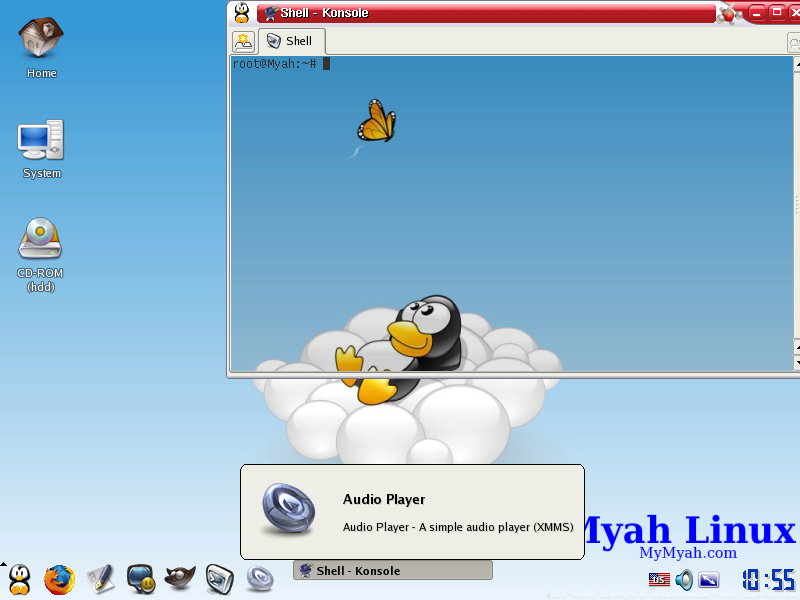Open the penguin start menu in the panel
Screen dimensions: 800x600
(x=20, y=580)
